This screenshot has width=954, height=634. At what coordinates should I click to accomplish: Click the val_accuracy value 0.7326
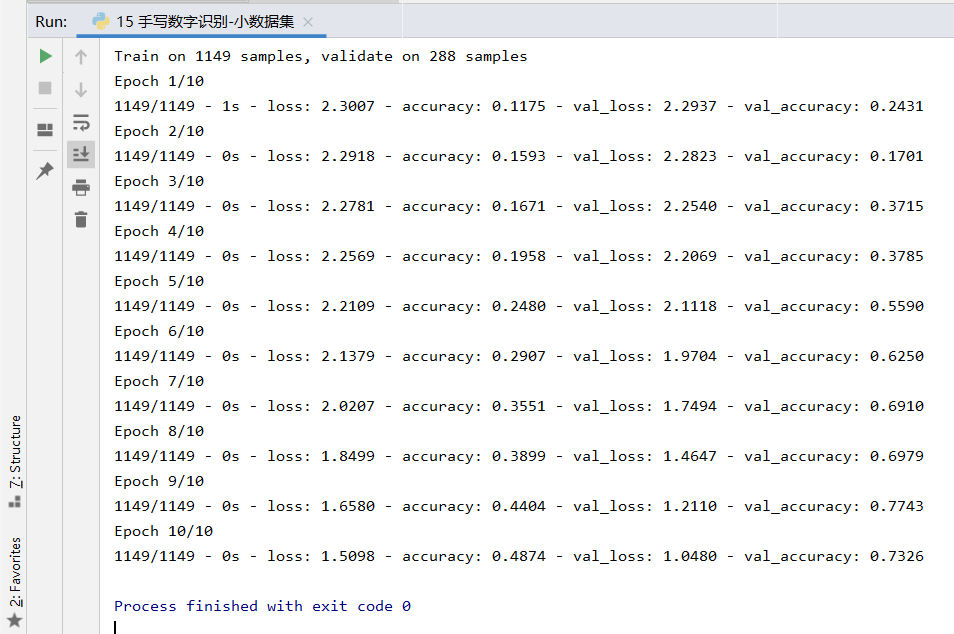897,556
